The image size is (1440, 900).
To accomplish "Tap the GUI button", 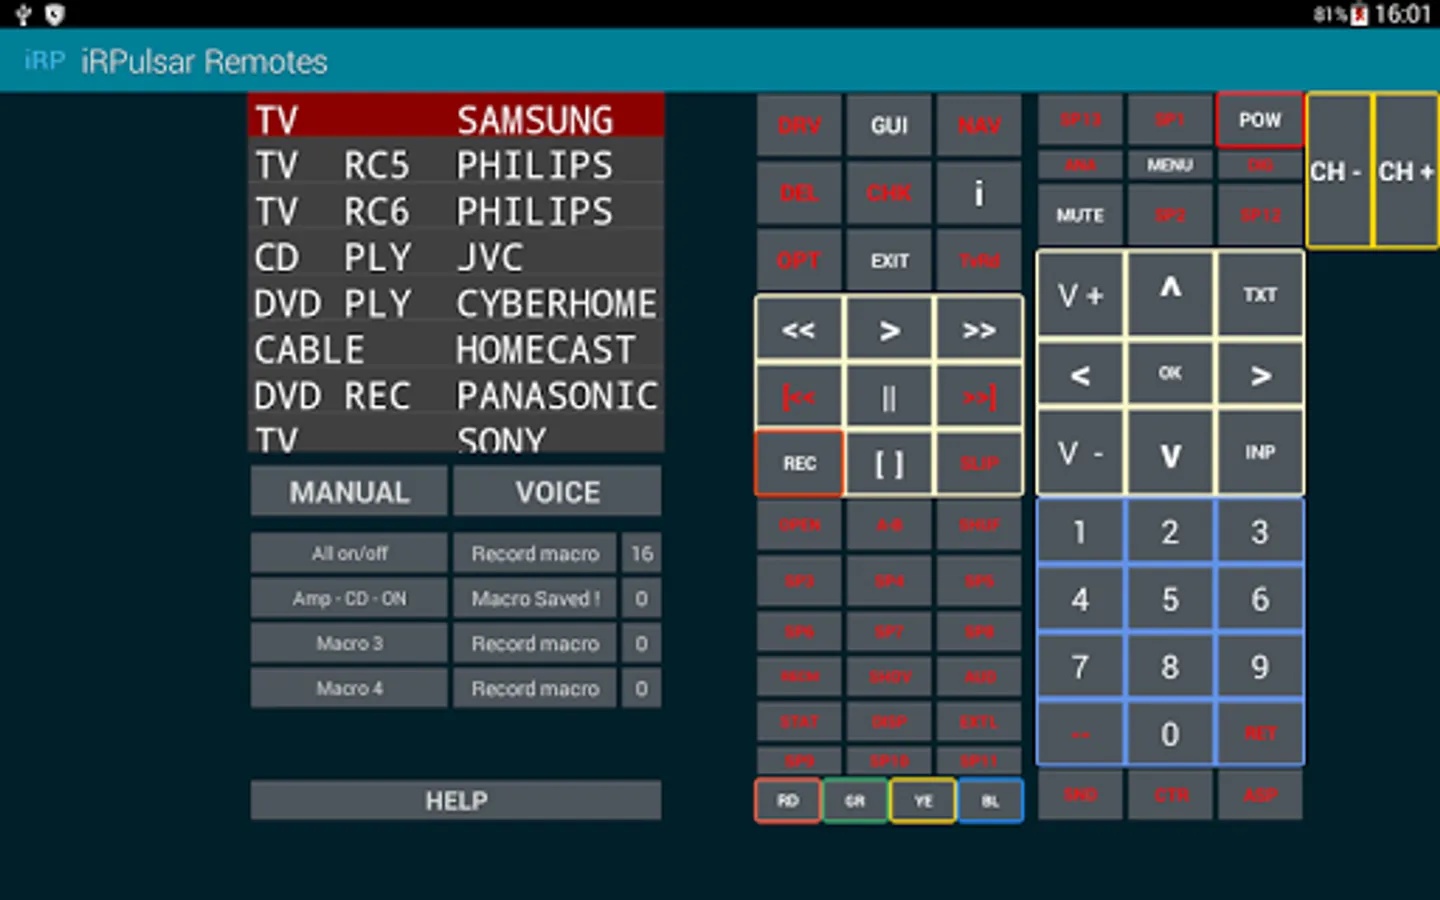I will (889, 125).
